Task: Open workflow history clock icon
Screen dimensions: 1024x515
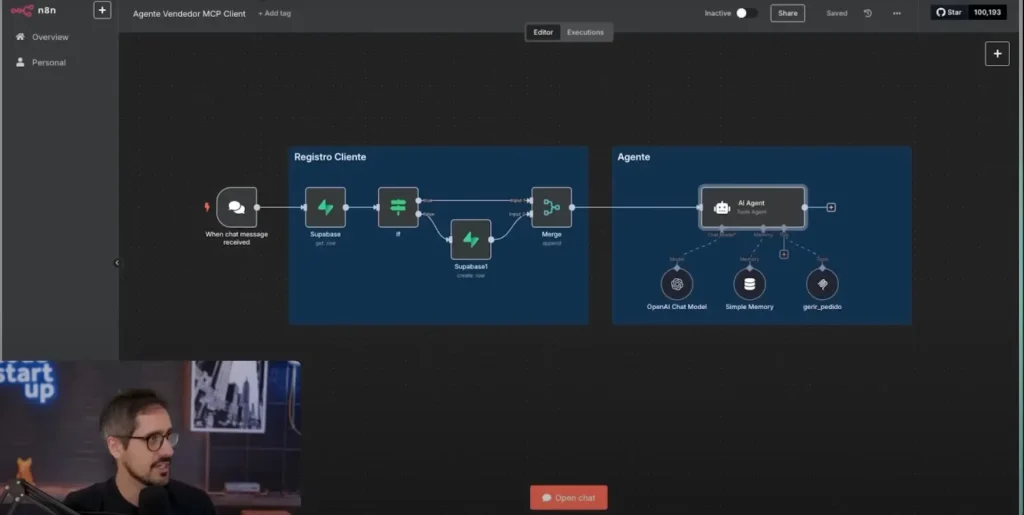Action: 868,13
